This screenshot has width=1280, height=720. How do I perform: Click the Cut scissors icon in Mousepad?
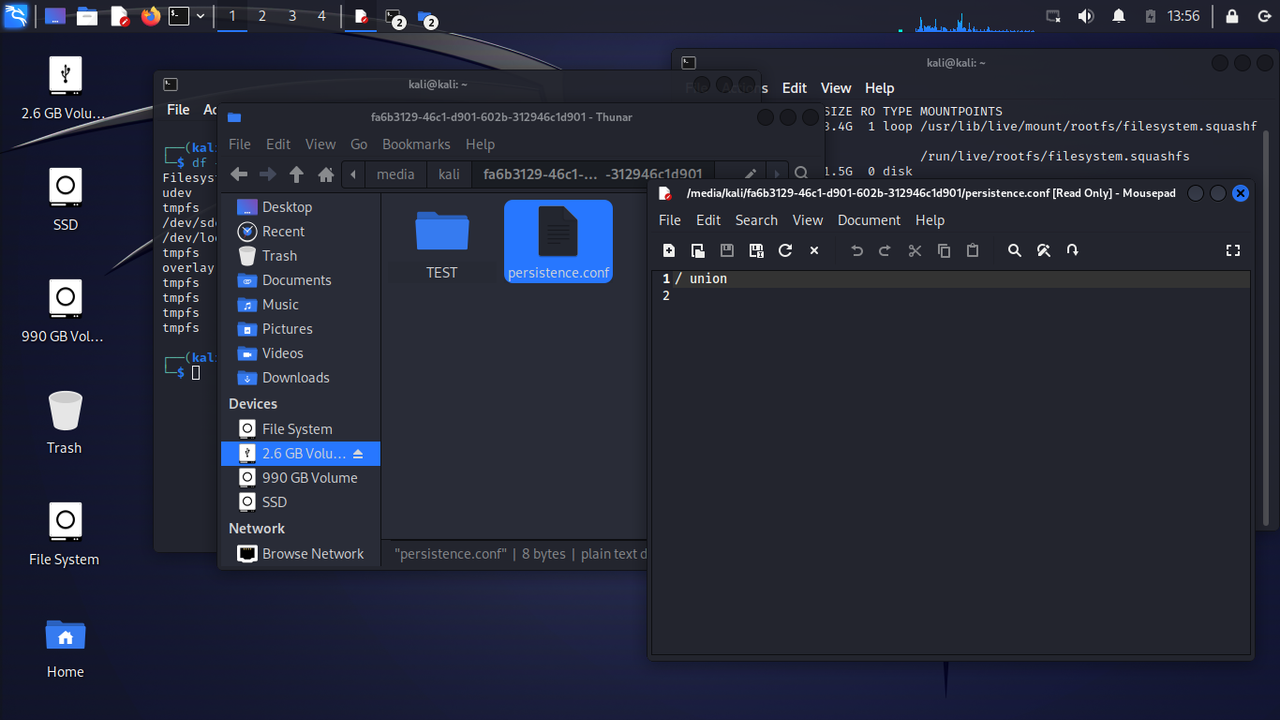[915, 251]
